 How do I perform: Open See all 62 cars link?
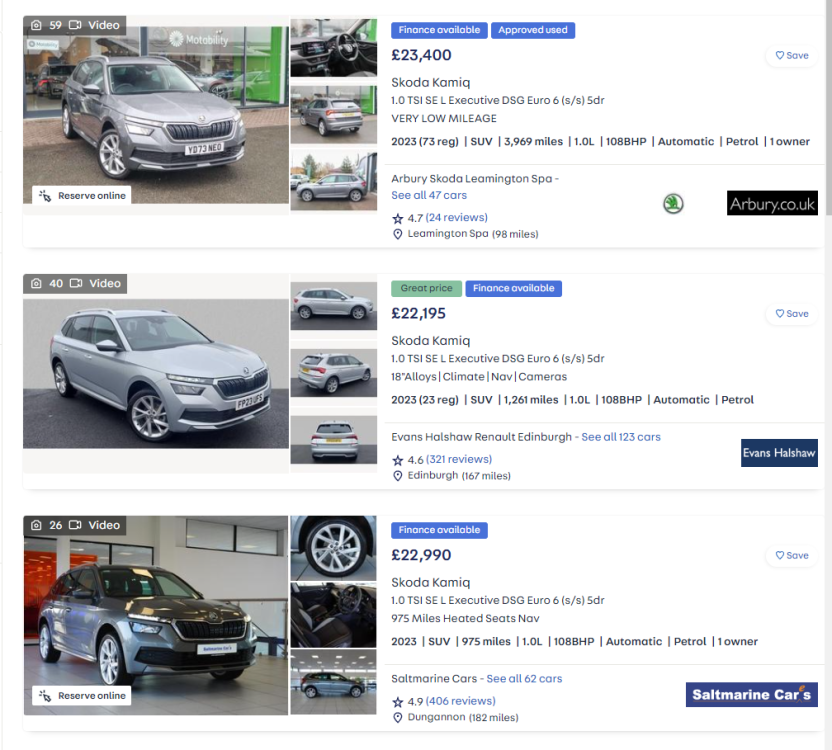point(524,678)
